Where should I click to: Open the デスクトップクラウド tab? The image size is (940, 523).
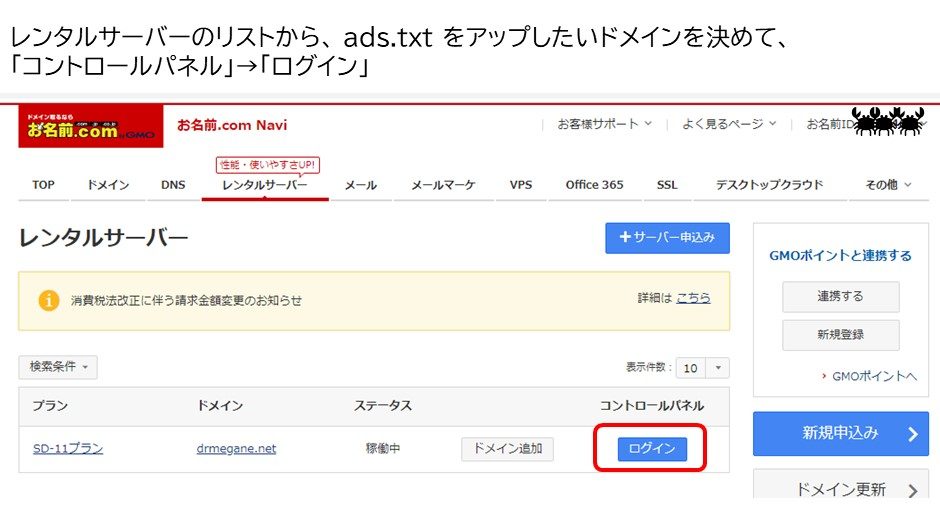point(770,185)
